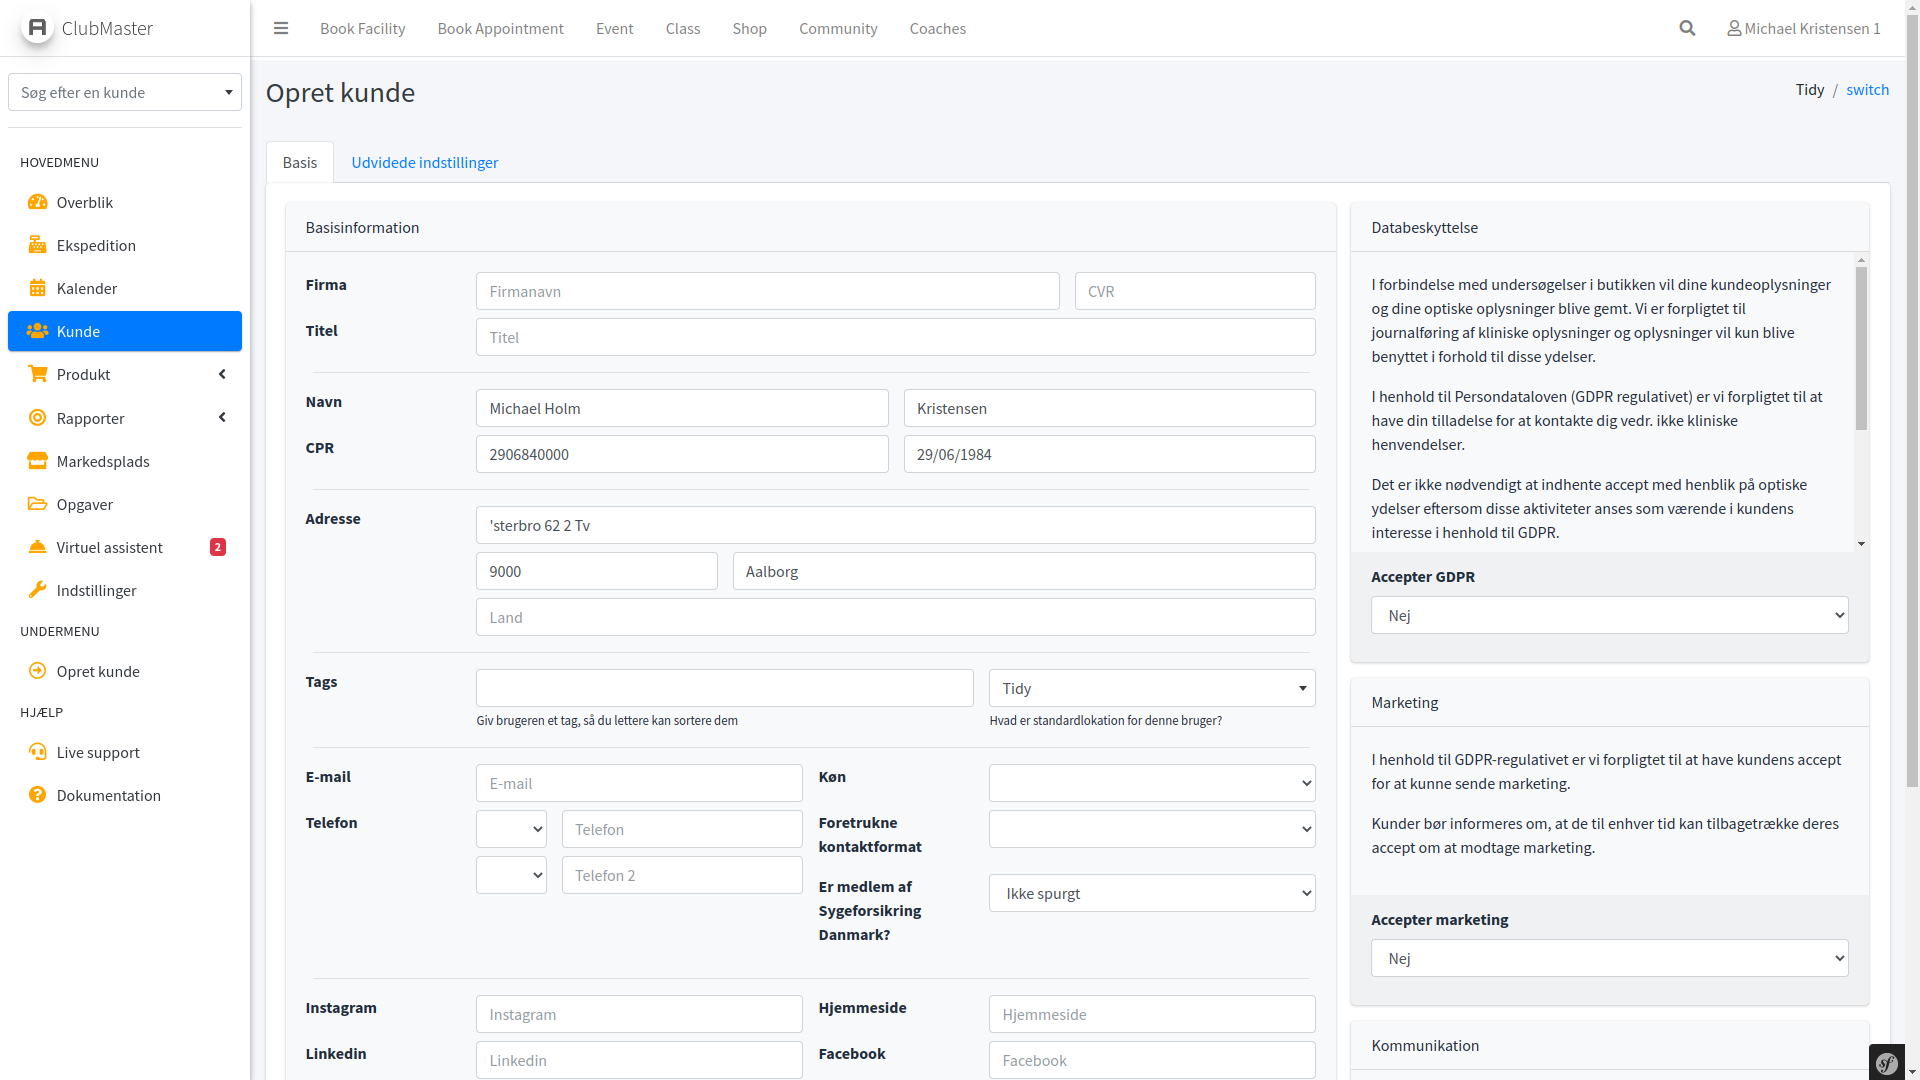Switch to Udvidede indstillinger tab
The width and height of the screenshot is (1920, 1080).
(424, 162)
